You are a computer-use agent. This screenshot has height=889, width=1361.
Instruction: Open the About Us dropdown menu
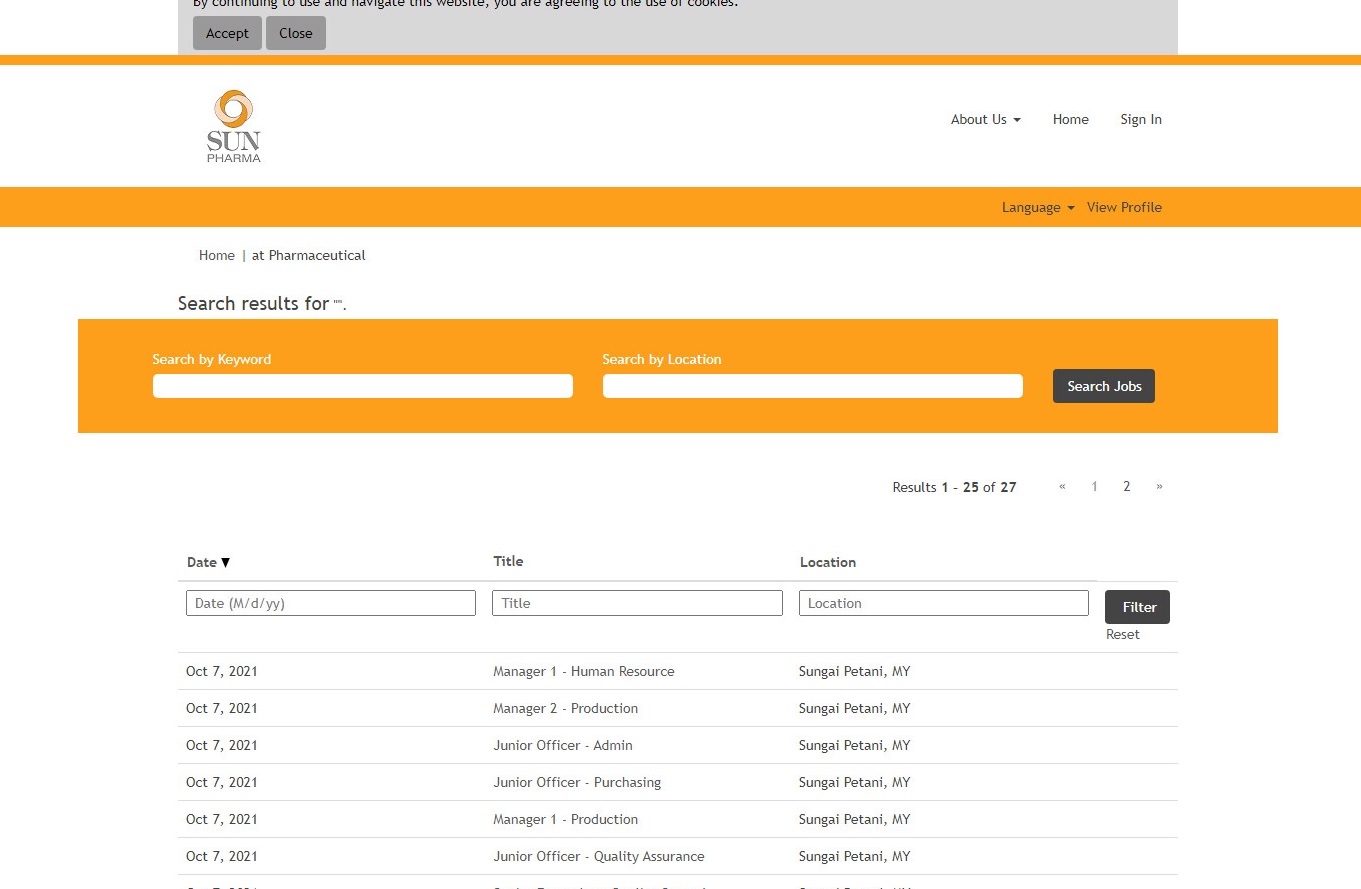(985, 119)
